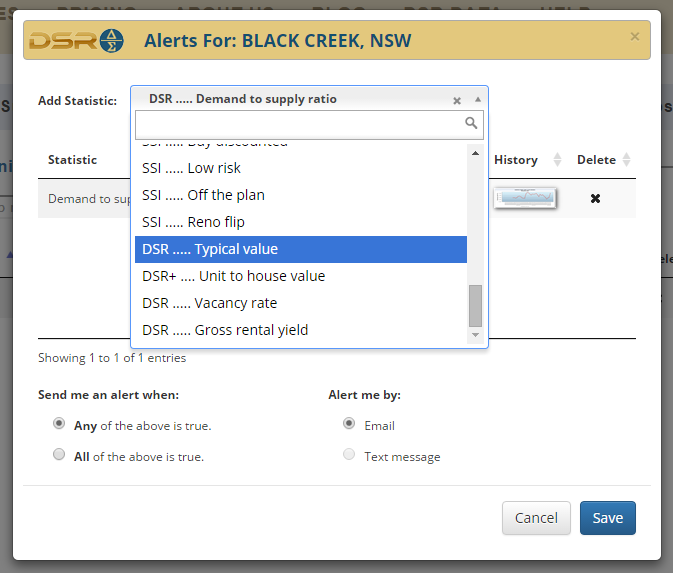Select 'Any of the above is true' radio
The image size is (673, 573).
click(x=59, y=424)
